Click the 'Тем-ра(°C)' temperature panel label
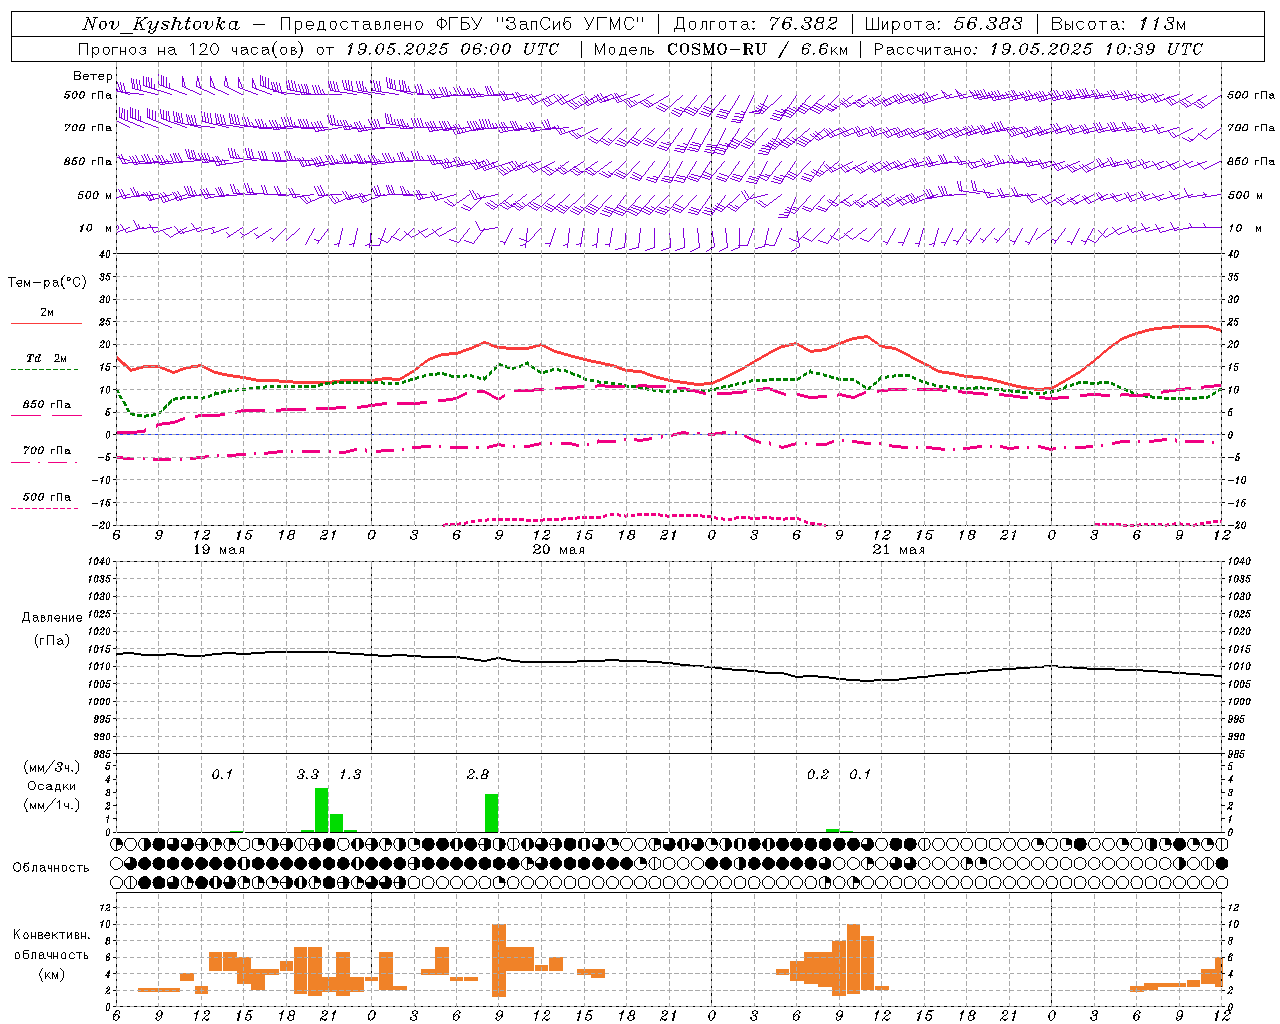The image size is (1280, 1024). point(47,283)
